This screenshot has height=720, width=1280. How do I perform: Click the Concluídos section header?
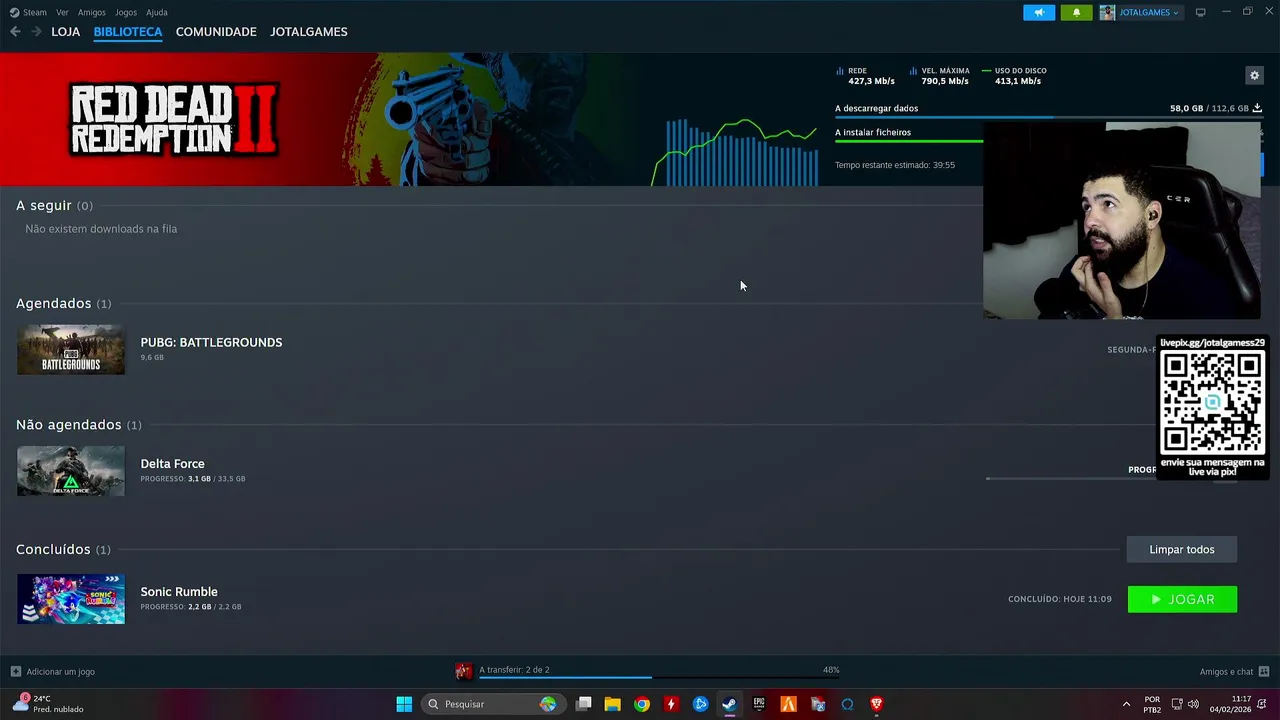click(x=64, y=549)
